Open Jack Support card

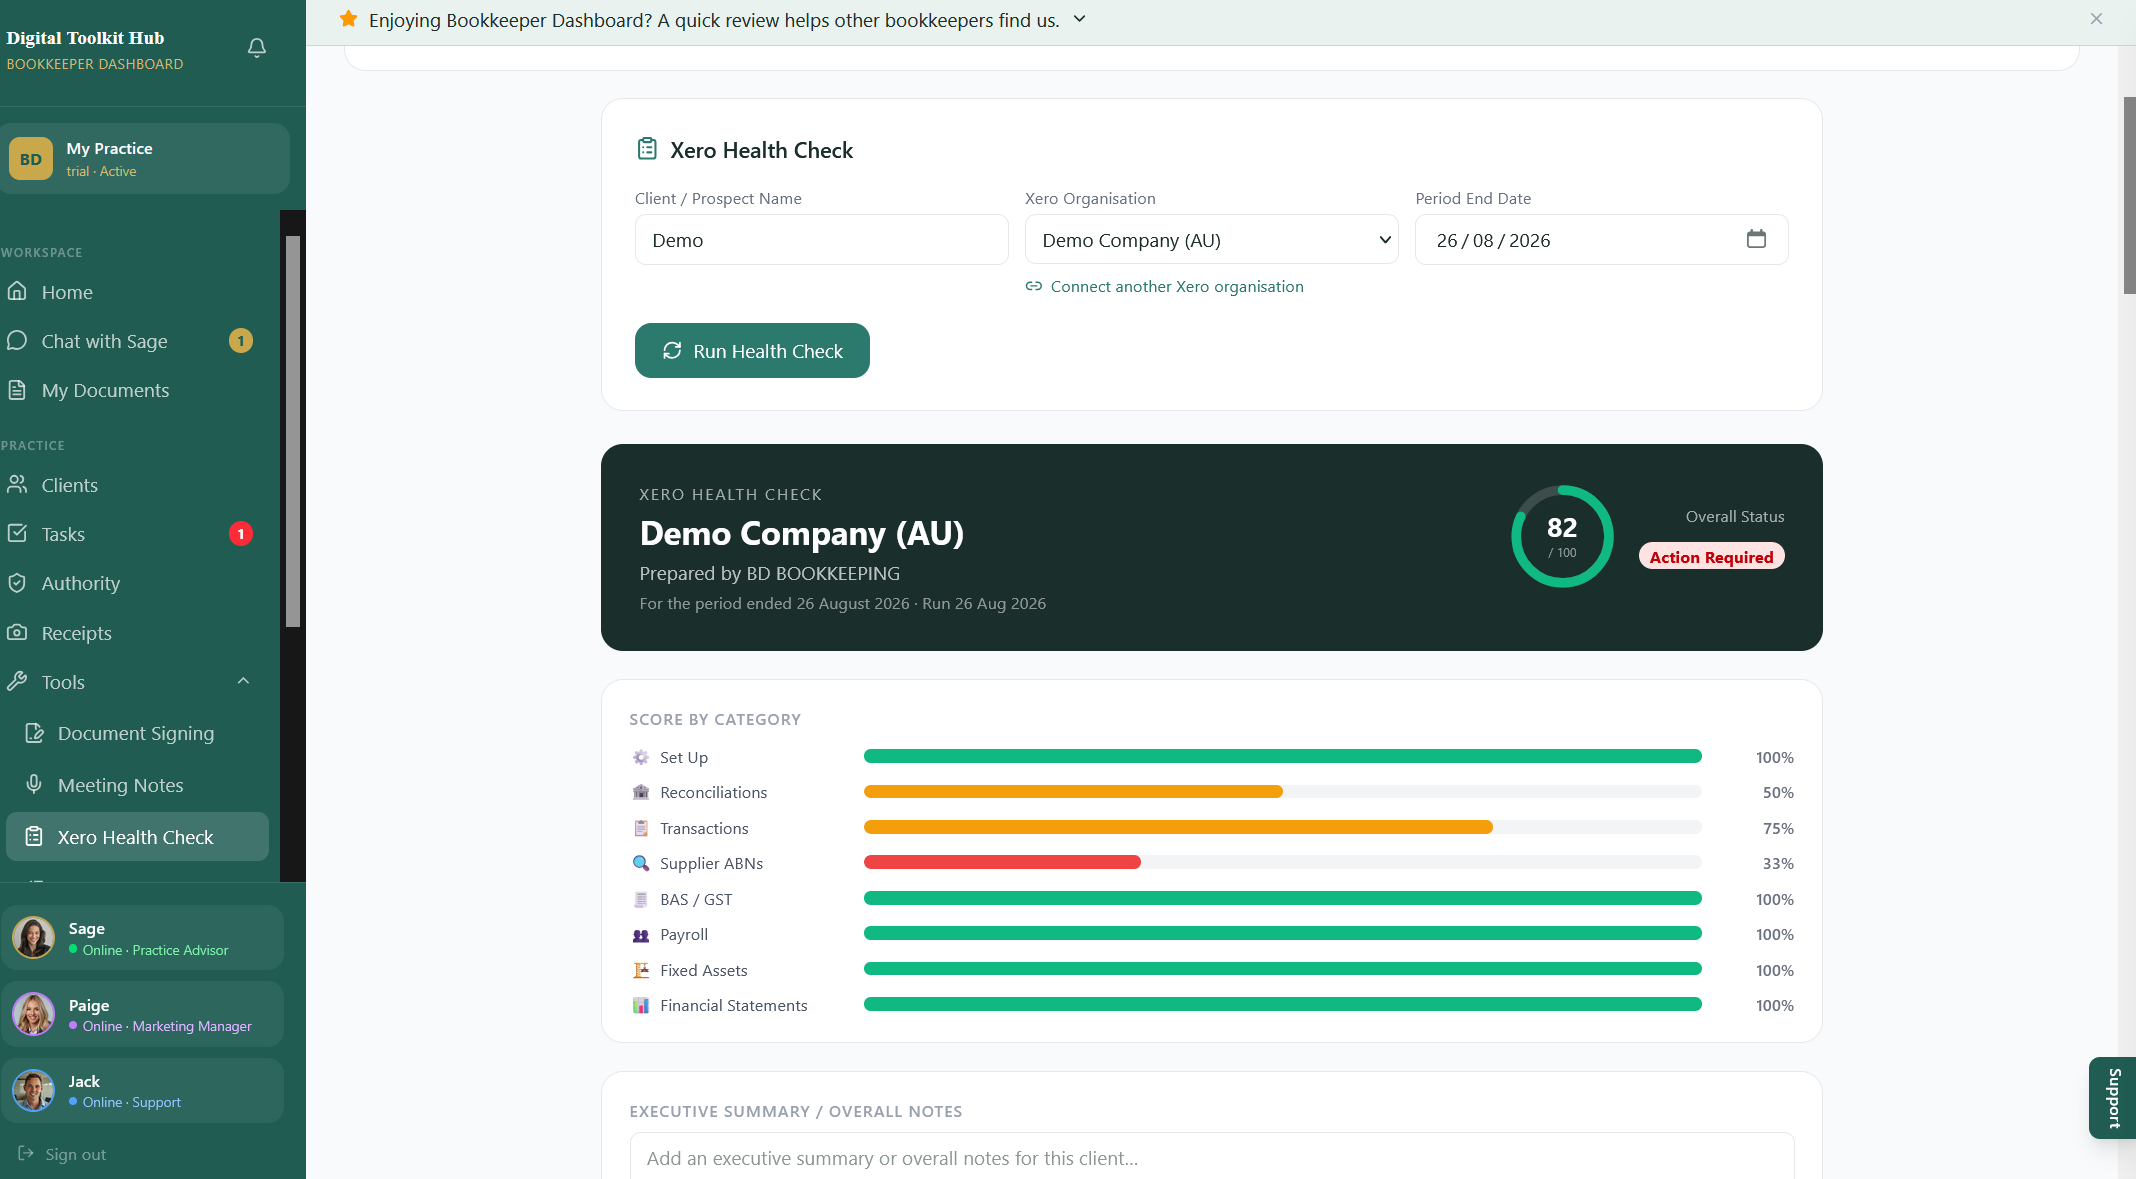[x=142, y=1090]
